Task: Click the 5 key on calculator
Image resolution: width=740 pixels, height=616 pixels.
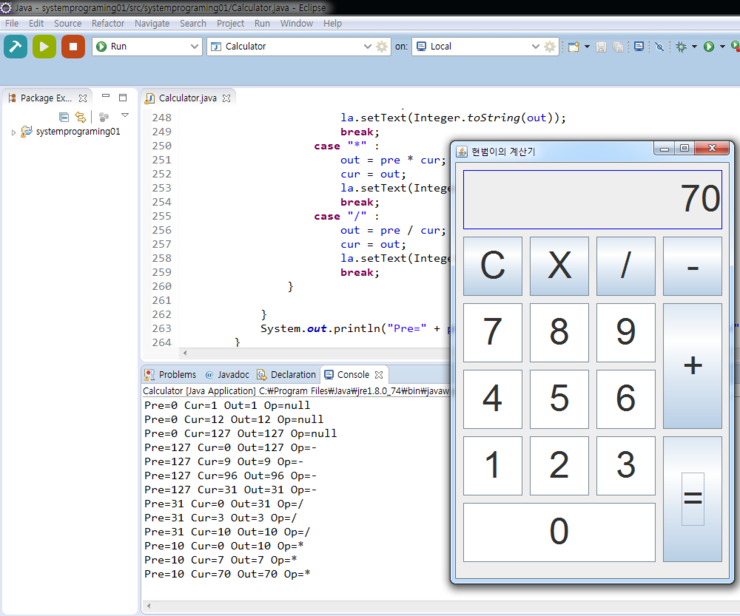Action: point(559,399)
